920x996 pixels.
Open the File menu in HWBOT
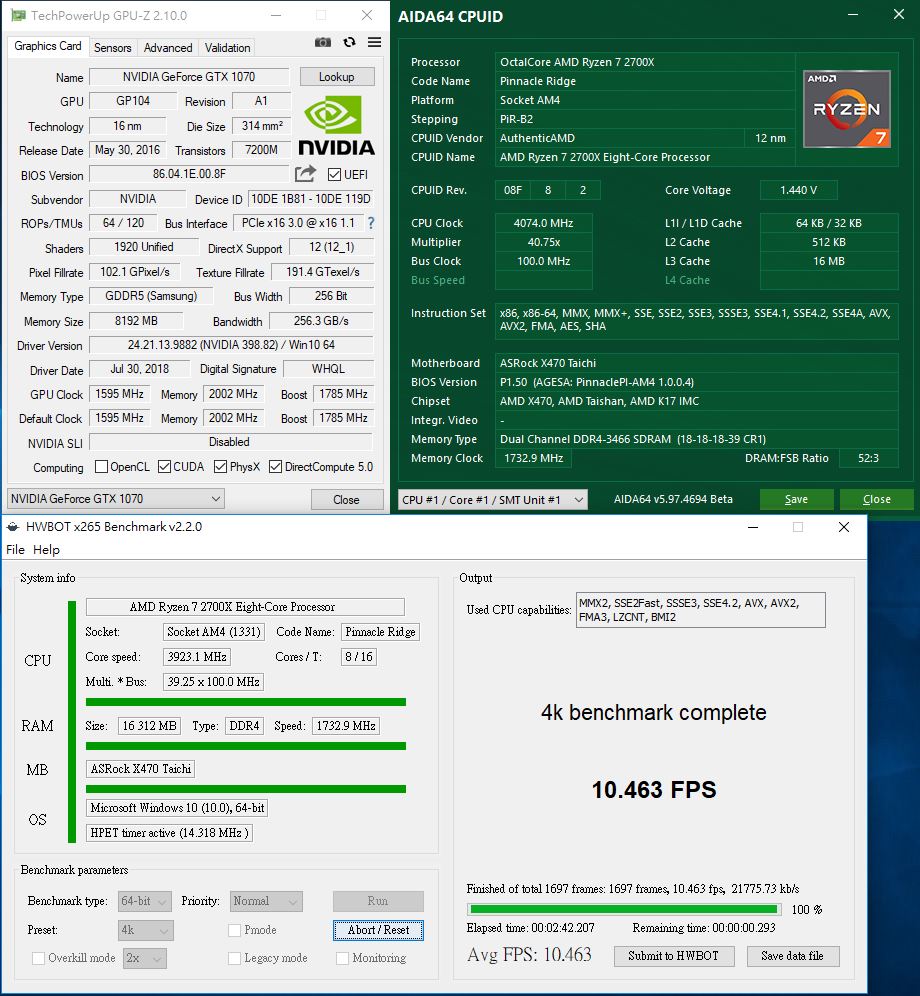pos(15,550)
